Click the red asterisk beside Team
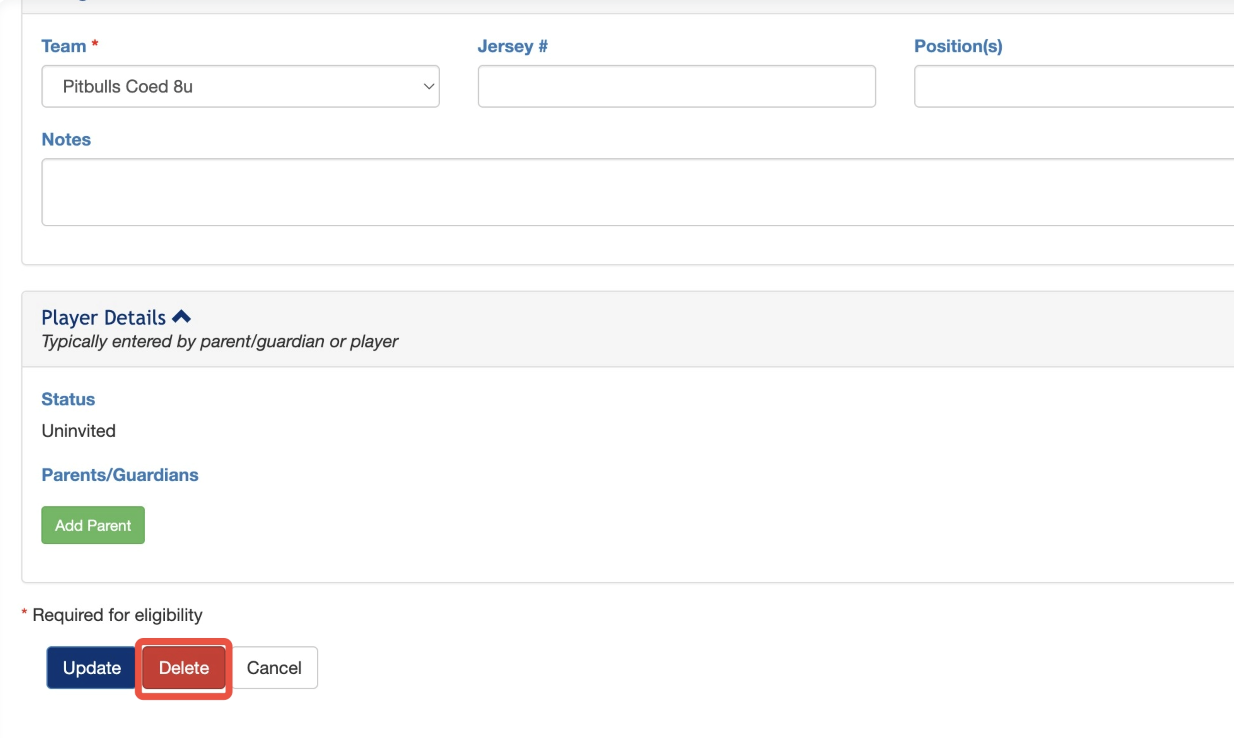This screenshot has height=738, width=1234. tap(95, 46)
